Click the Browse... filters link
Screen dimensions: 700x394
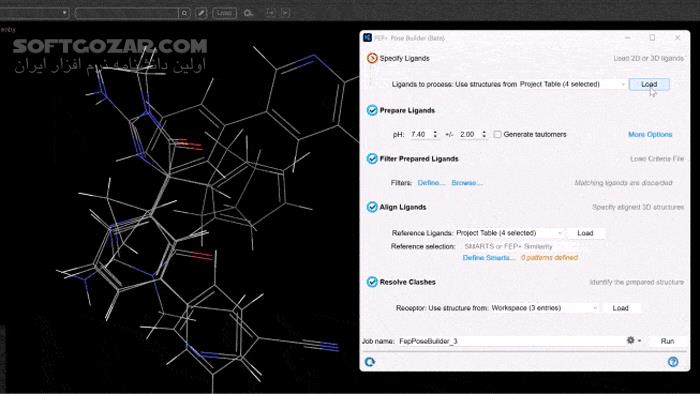[467, 183]
